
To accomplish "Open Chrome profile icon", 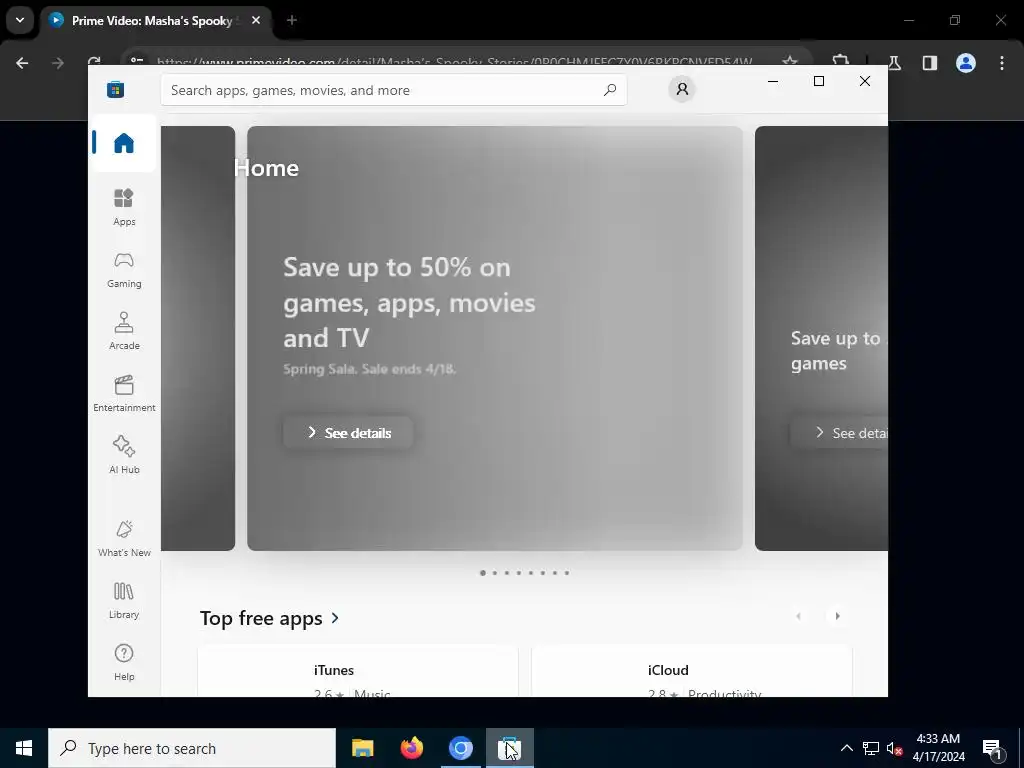I will point(966,63).
